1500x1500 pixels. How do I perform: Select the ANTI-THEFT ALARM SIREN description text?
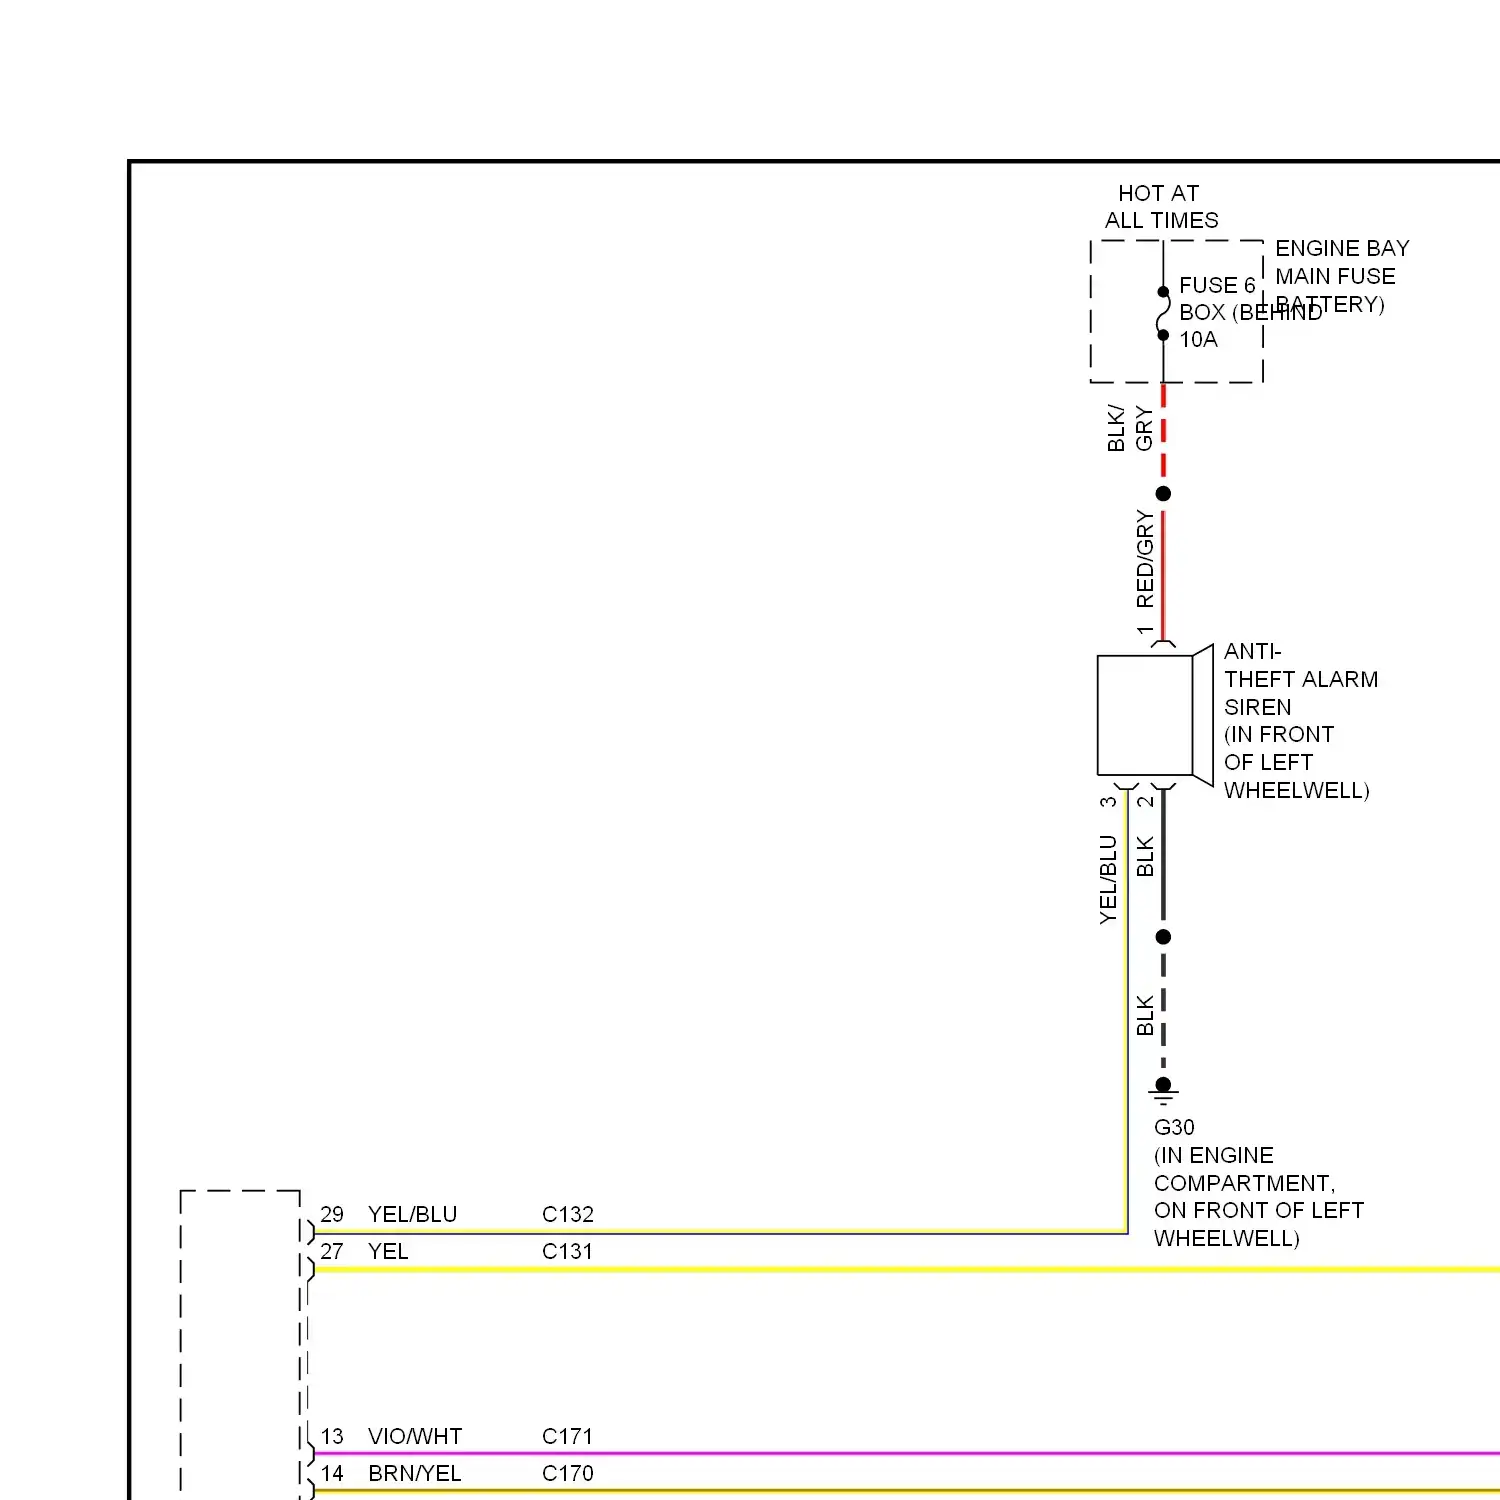tap(1300, 721)
